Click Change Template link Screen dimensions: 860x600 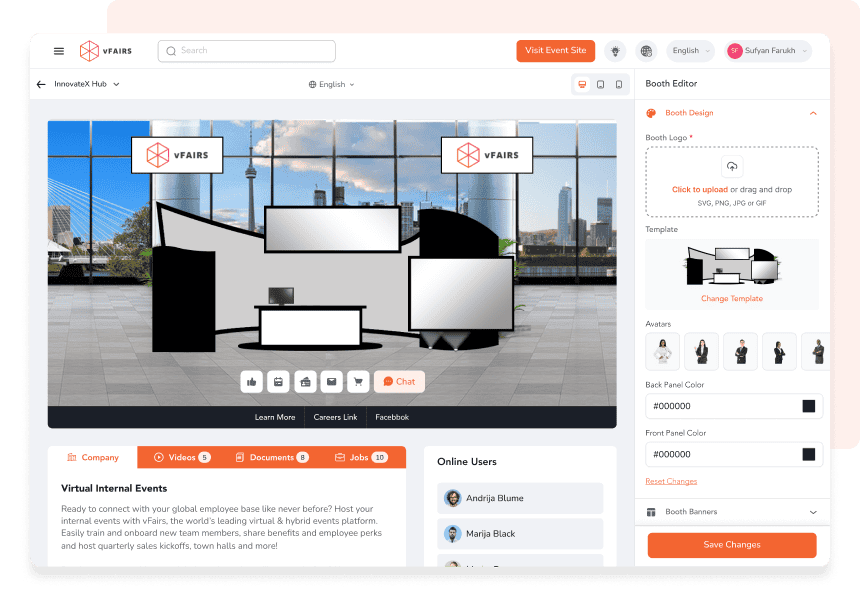coord(732,298)
